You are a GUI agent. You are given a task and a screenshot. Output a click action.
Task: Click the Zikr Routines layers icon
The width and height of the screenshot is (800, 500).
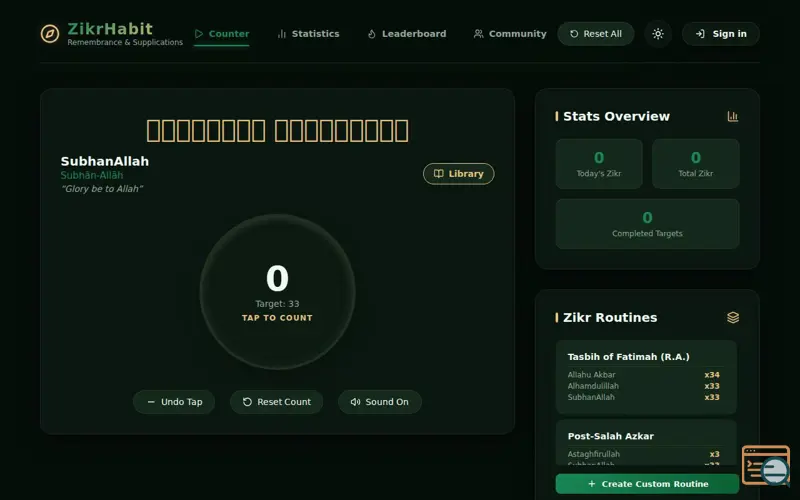pyautogui.click(x=733, y=317)
